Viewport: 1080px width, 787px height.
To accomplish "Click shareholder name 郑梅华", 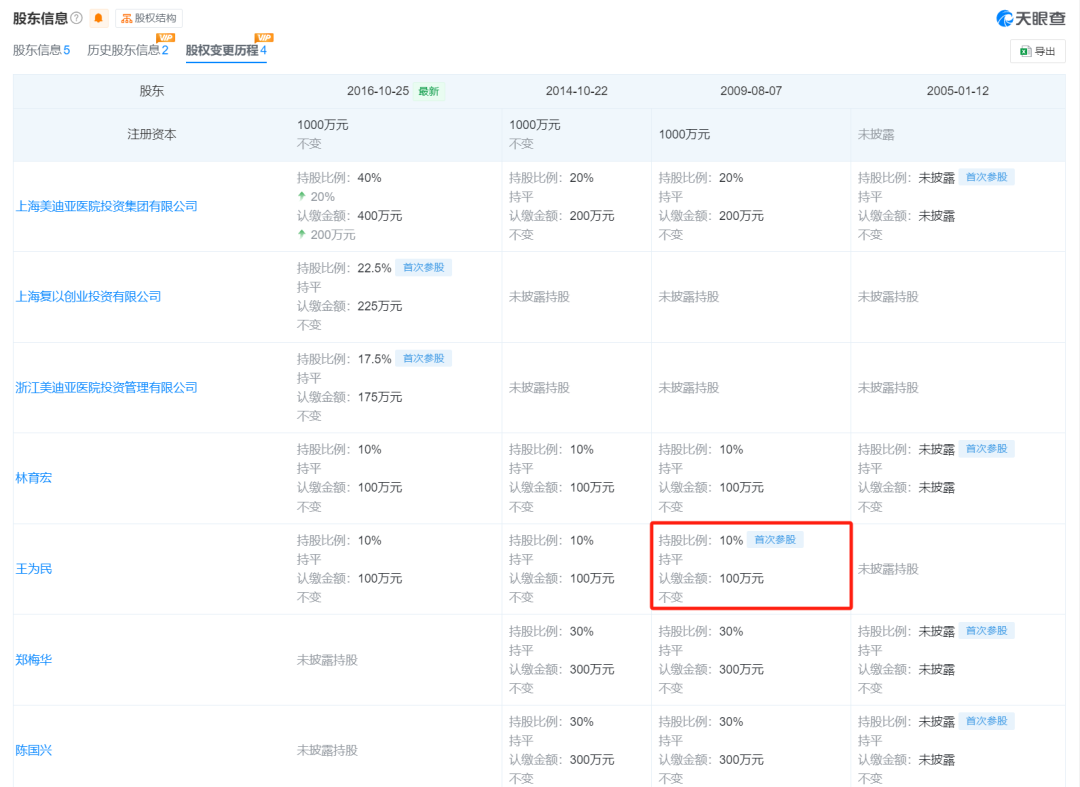I will pyautogui.click(x=33, y=660).
